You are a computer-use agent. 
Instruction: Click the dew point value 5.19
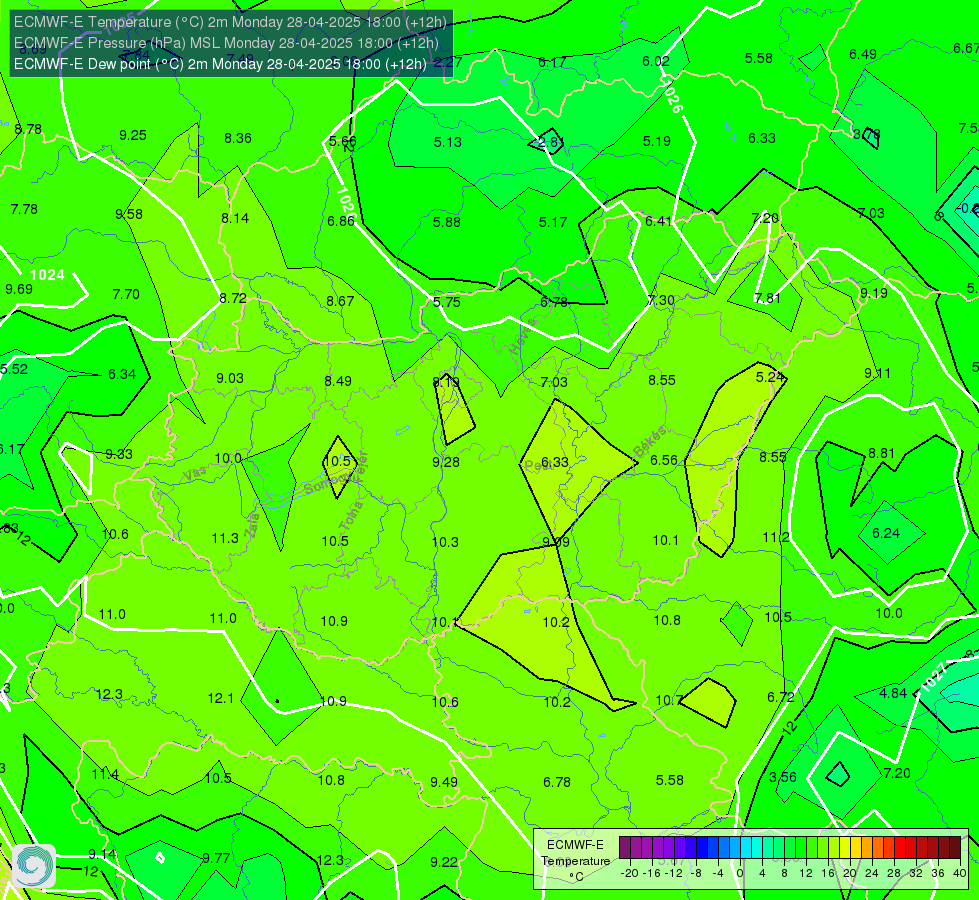click(657, 141)
